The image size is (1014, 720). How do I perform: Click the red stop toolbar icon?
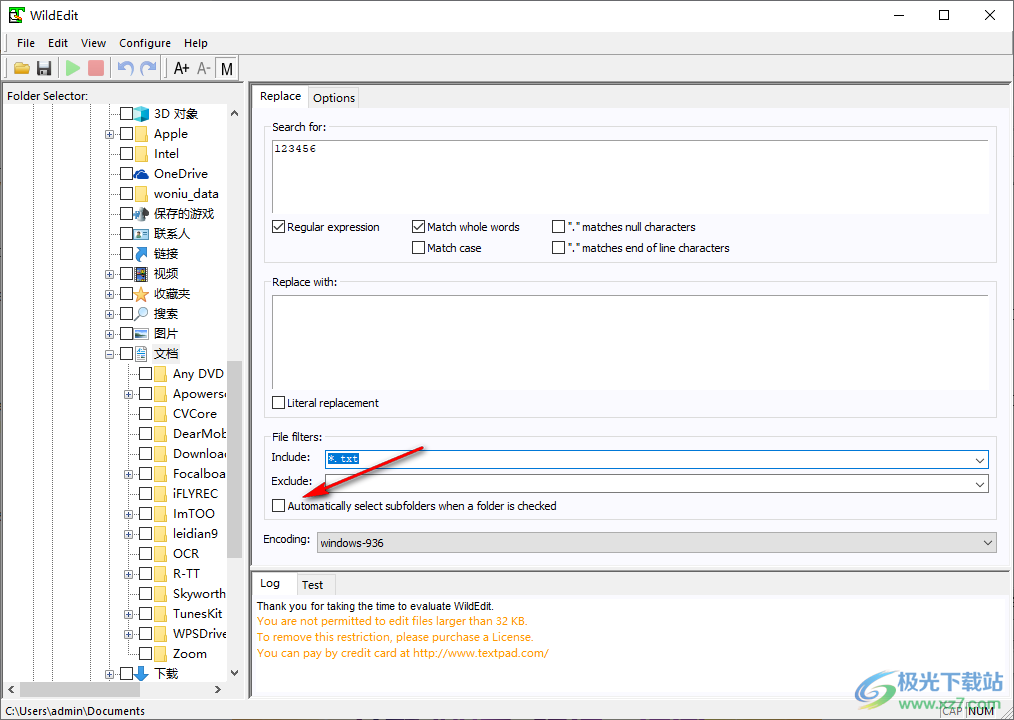[x=96, y=68]
